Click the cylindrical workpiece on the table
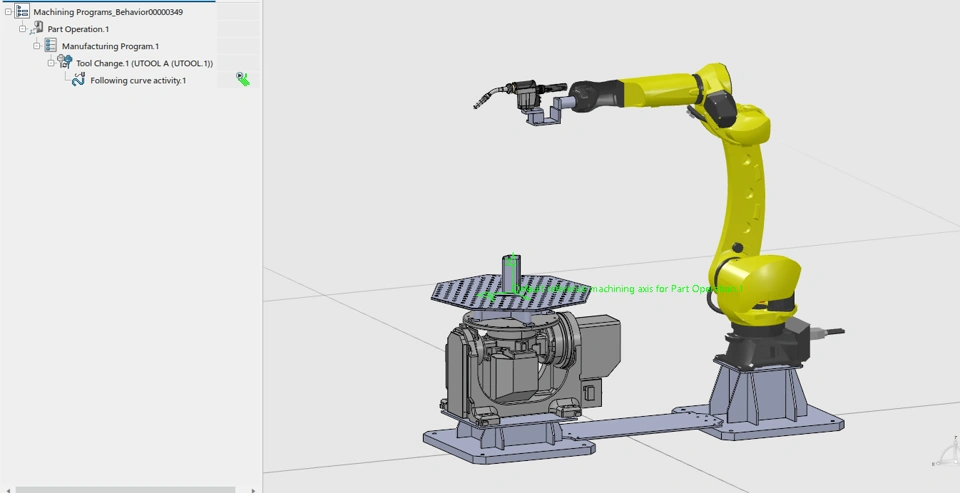 511,273
